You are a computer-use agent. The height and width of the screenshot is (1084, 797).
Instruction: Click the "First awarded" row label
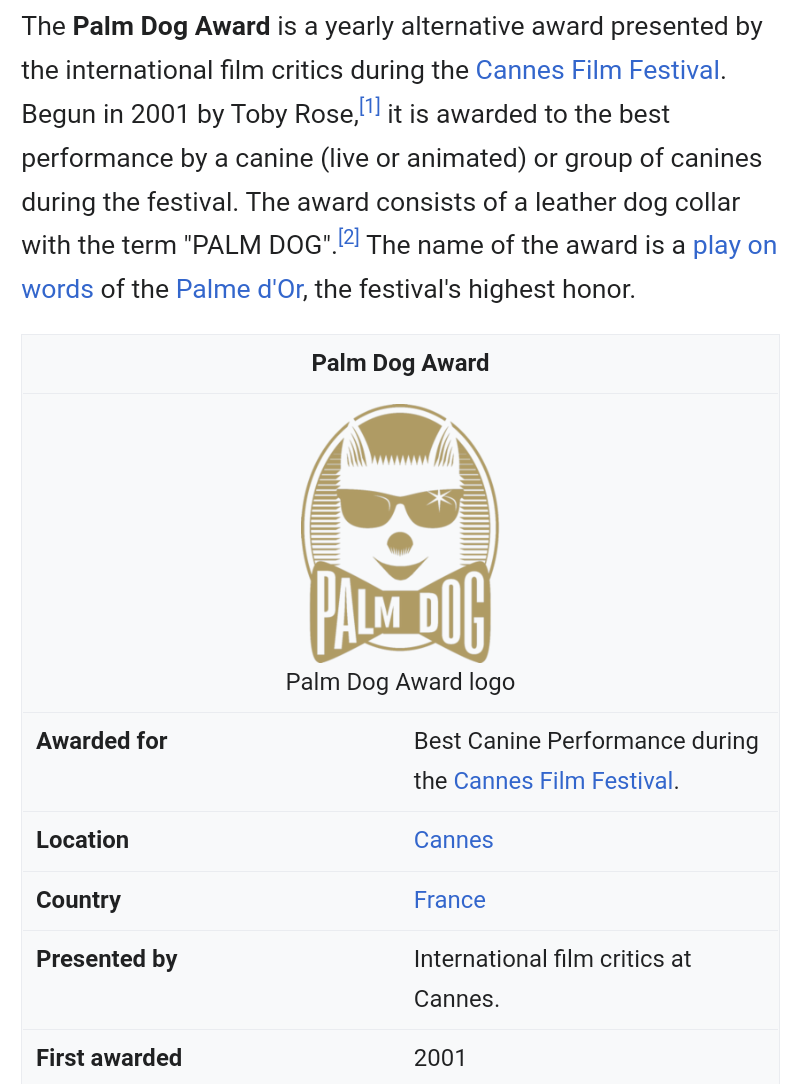pos(109,1058)
